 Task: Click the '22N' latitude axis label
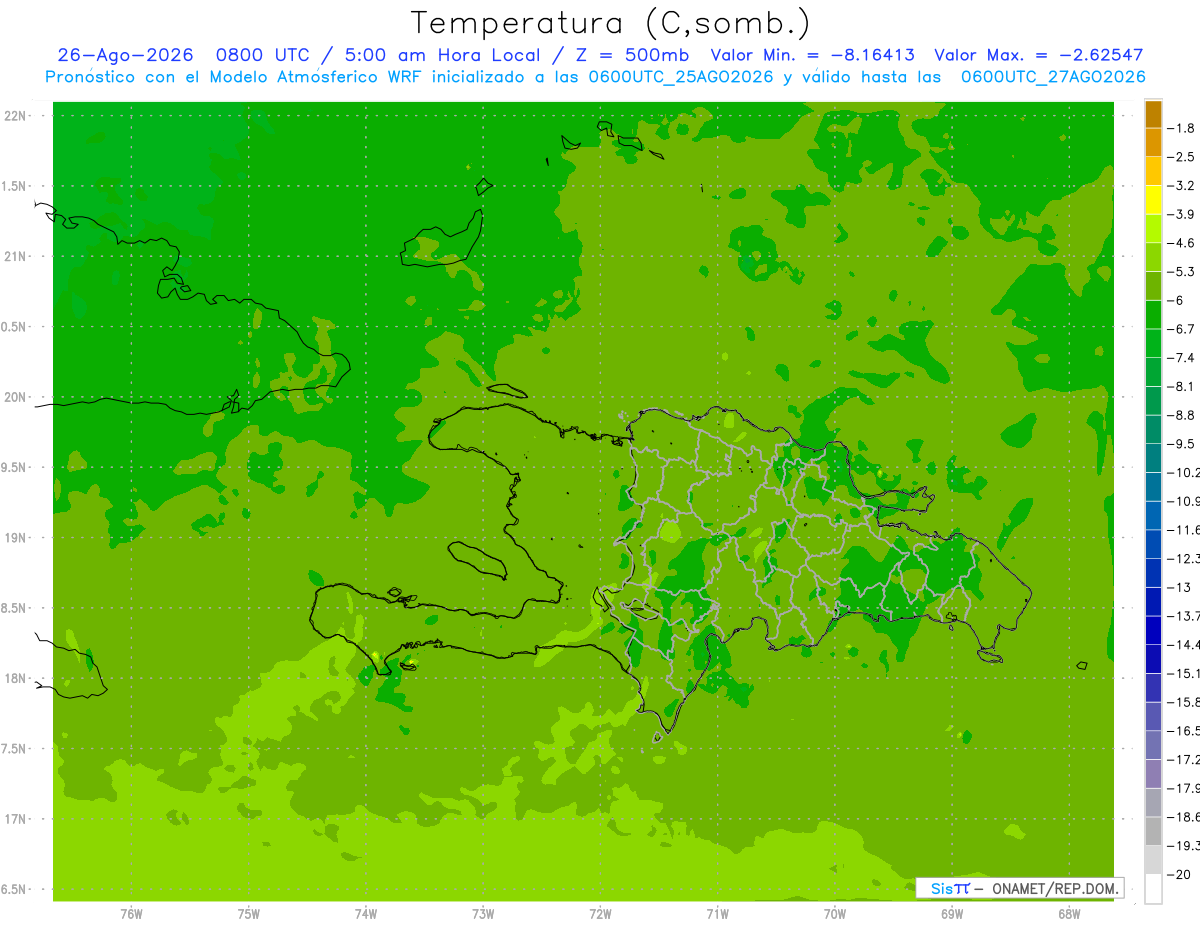(16, 116)
